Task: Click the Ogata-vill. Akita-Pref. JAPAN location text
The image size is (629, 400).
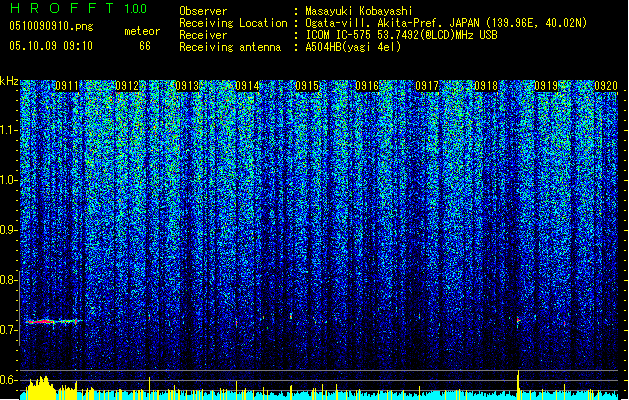Action: click(446, 23)
